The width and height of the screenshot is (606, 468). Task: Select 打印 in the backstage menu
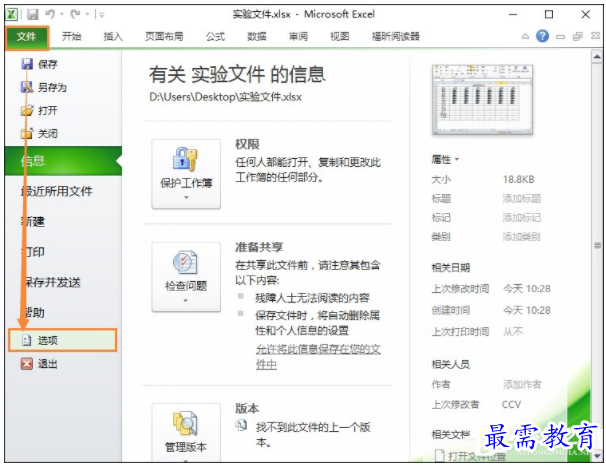tap(33, 252)
